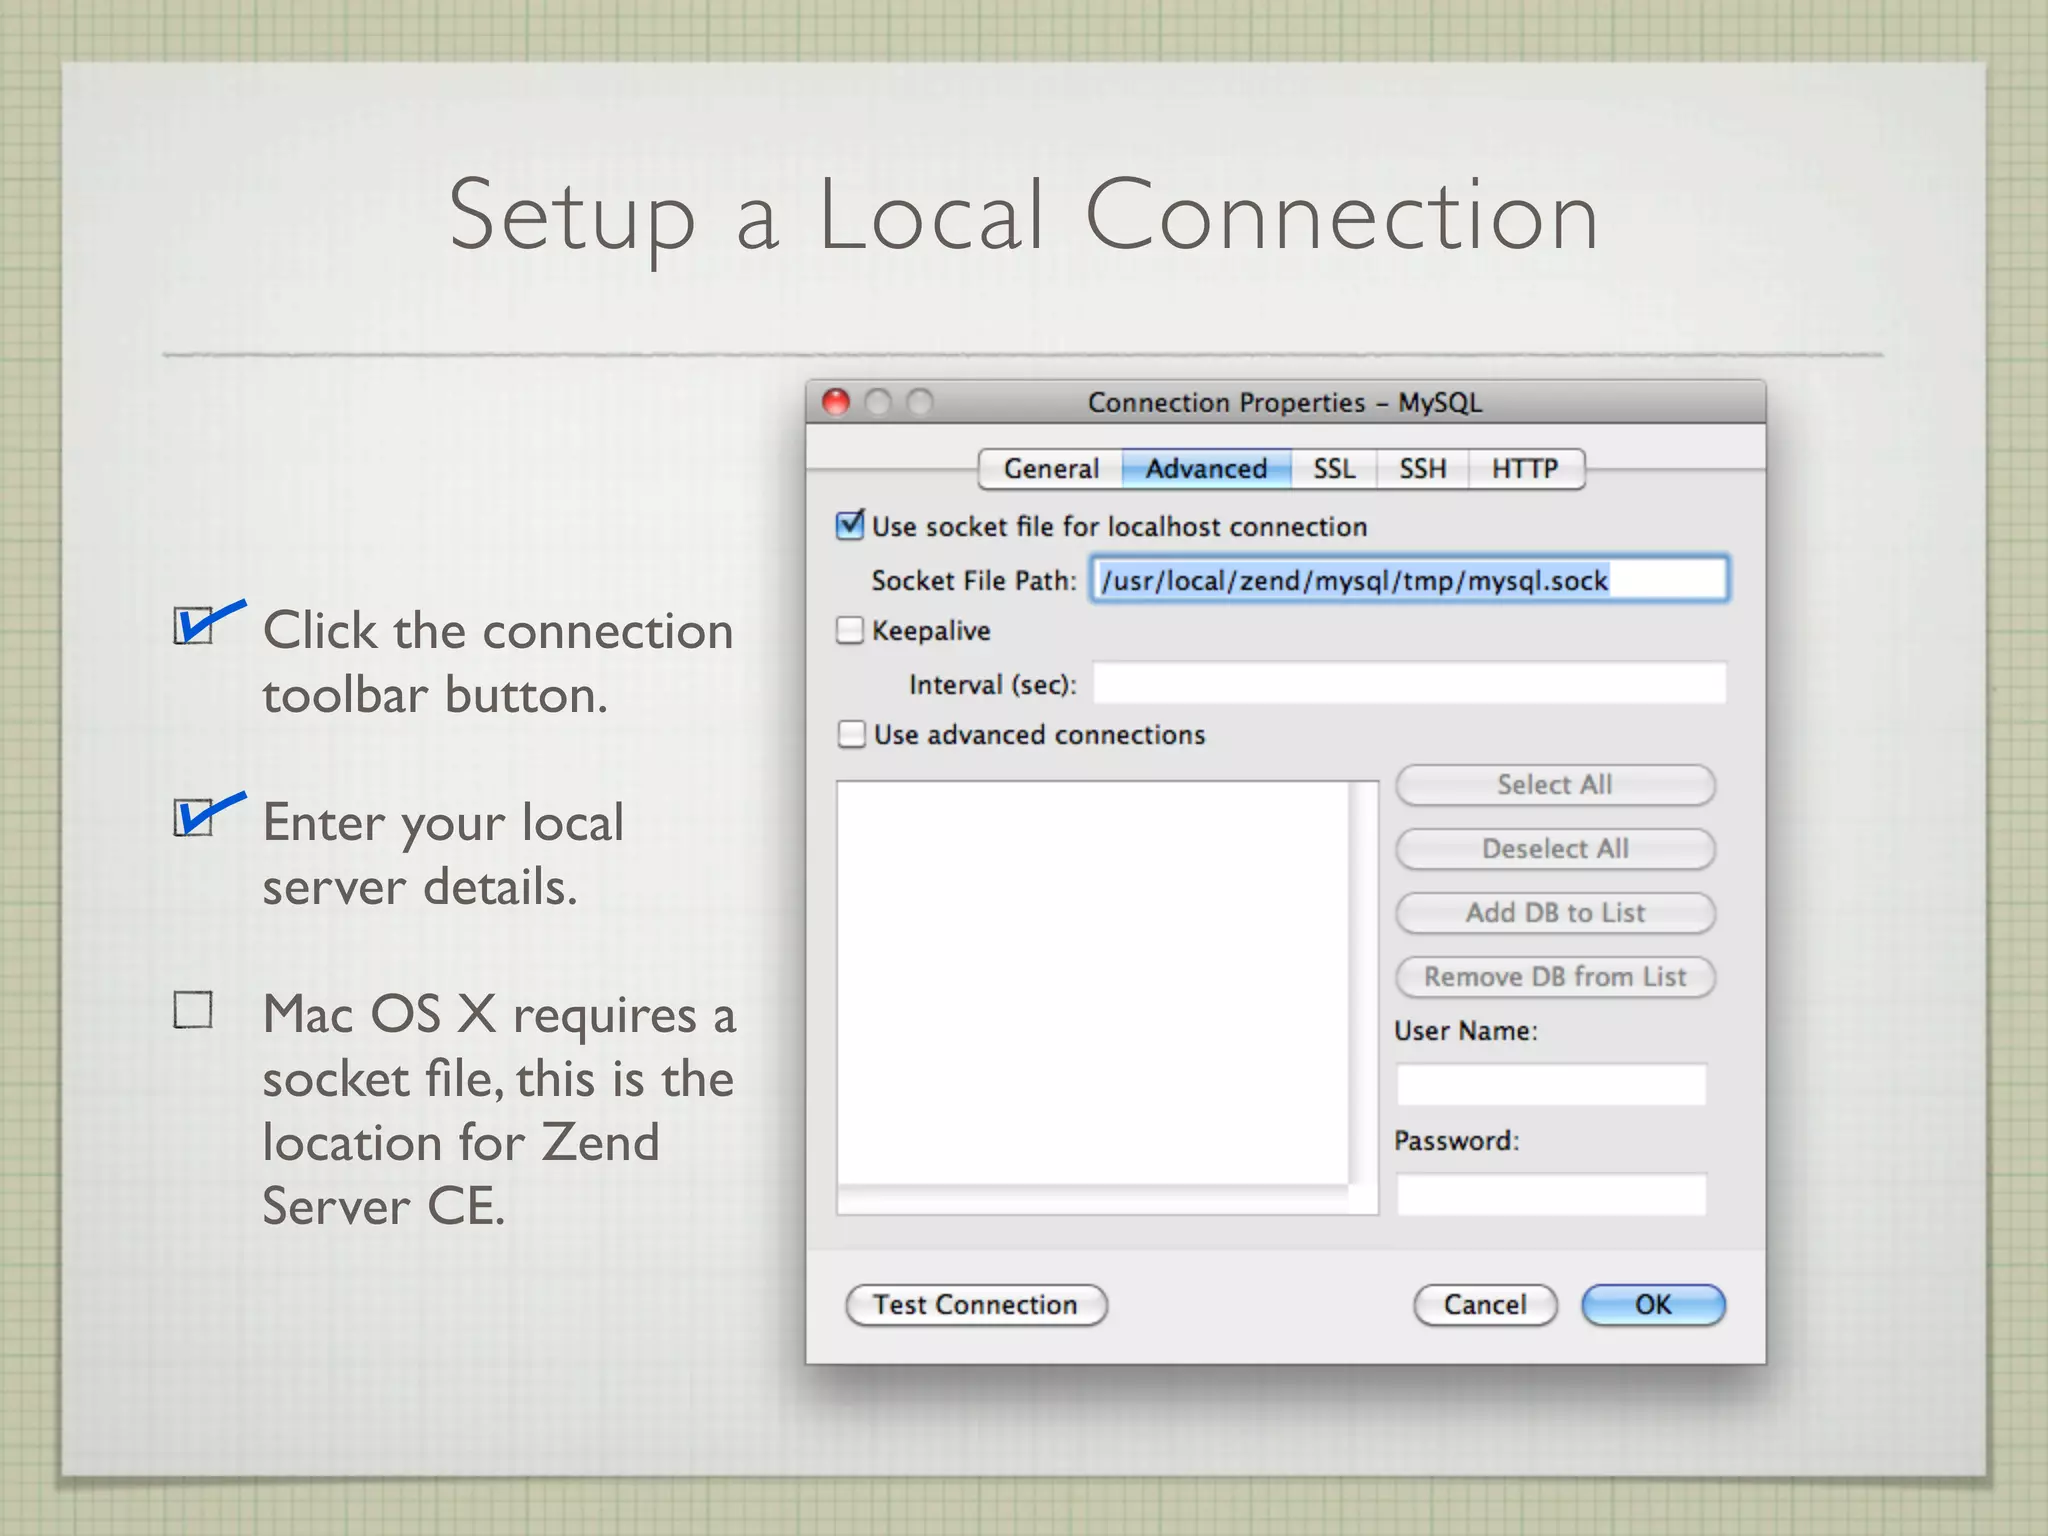Click the Connection Properties – MySQL title

tap(1285, 402)
